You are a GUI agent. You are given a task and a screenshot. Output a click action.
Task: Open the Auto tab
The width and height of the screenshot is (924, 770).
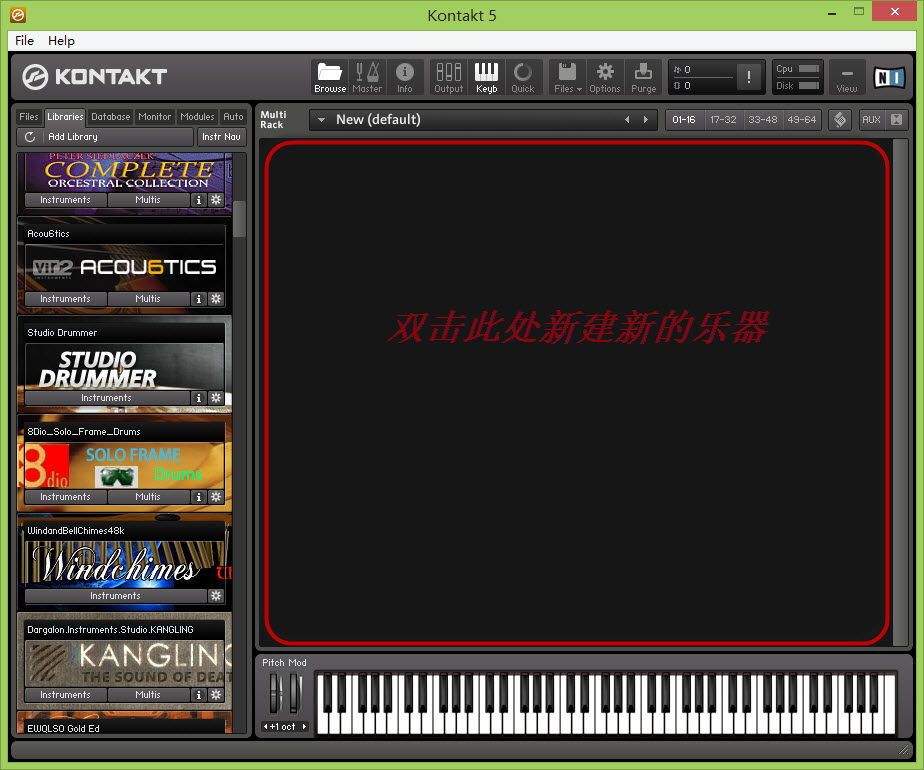(233, 117)
